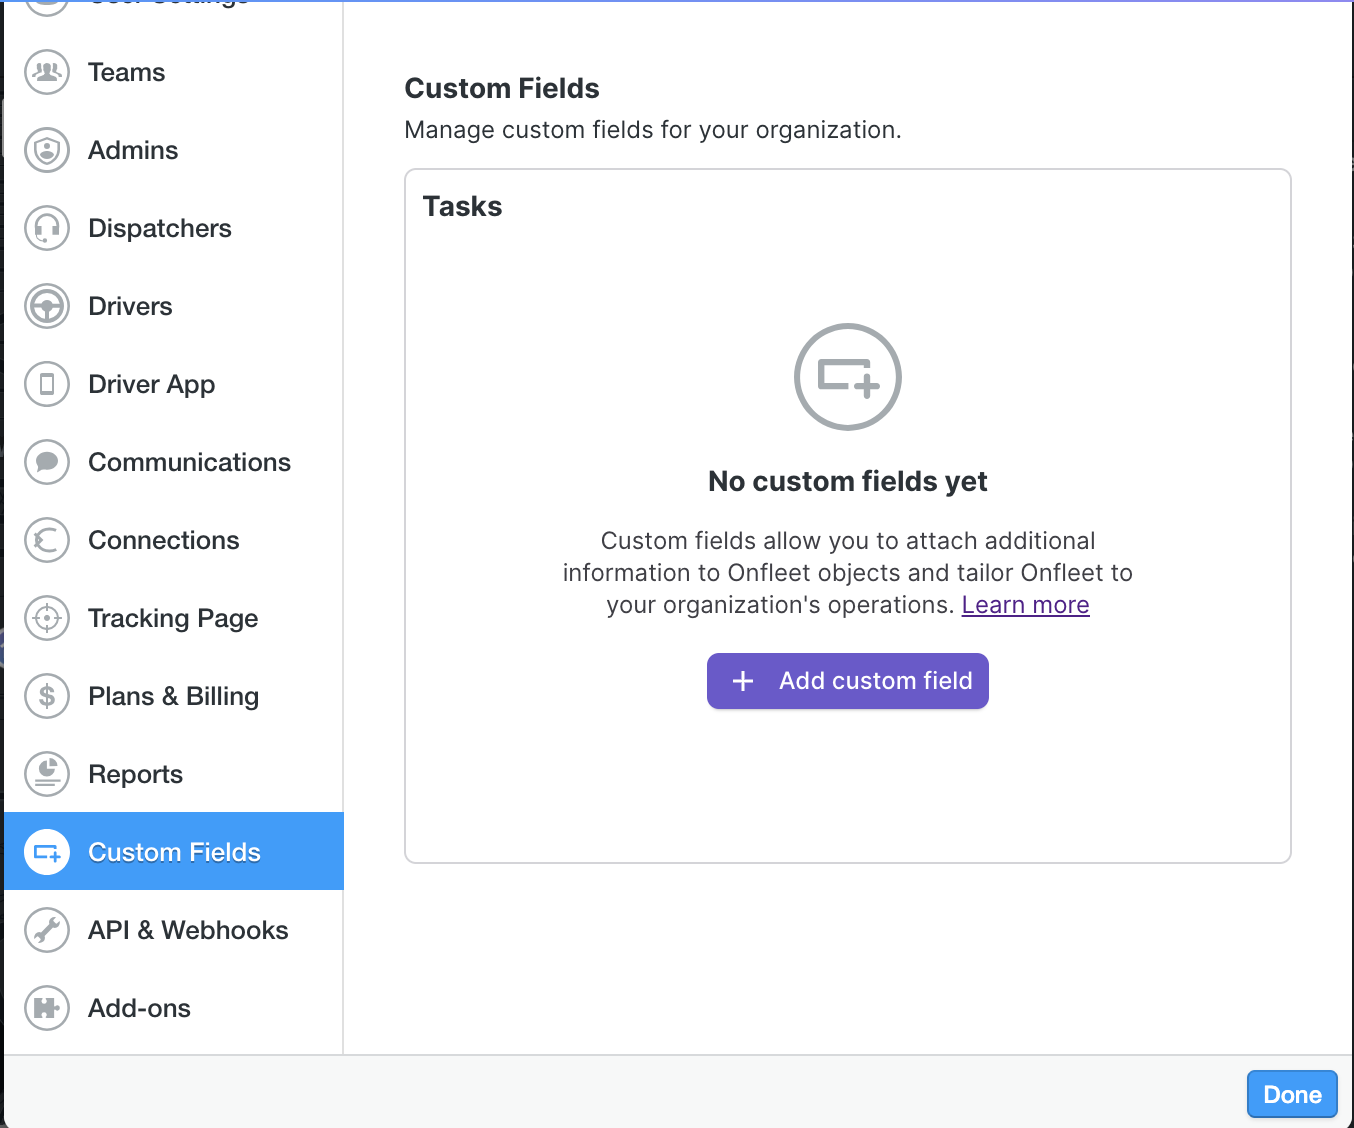Follow the Learn more link
The image size is (1354, 1128).
pos(1025,605)
